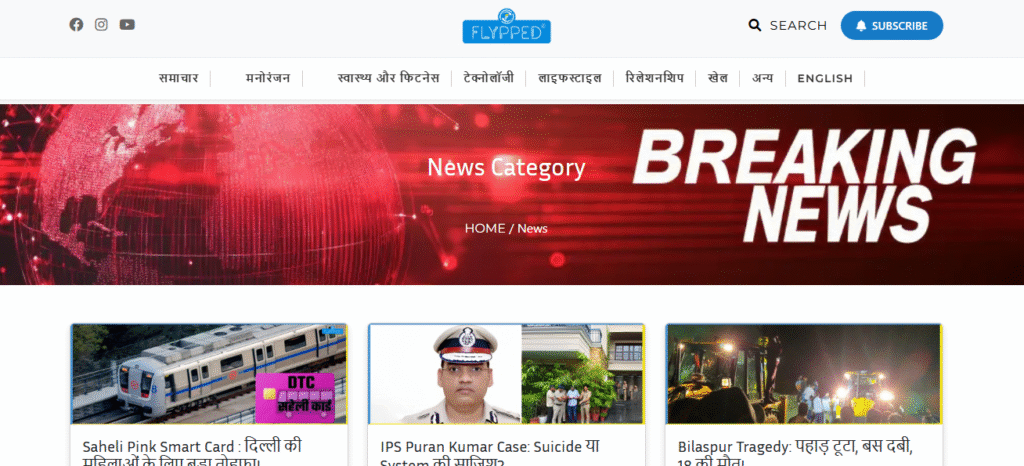Click the Subscribe button
1024x466 pixels.
coord(891,26)
